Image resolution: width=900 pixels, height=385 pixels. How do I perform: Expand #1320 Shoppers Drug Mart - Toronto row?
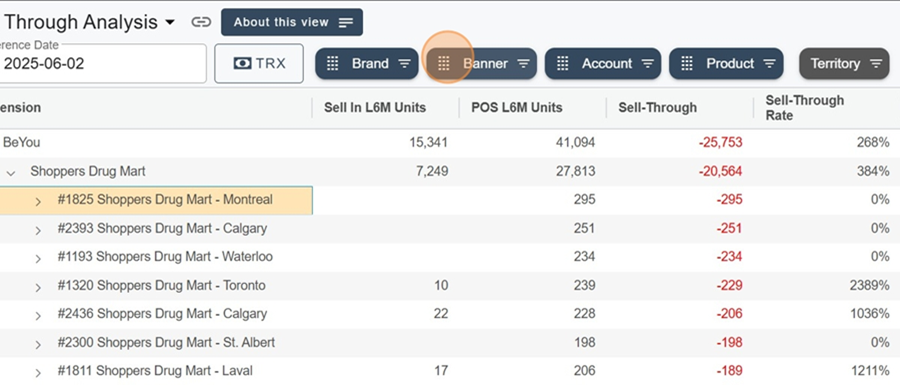pos(38,287)
